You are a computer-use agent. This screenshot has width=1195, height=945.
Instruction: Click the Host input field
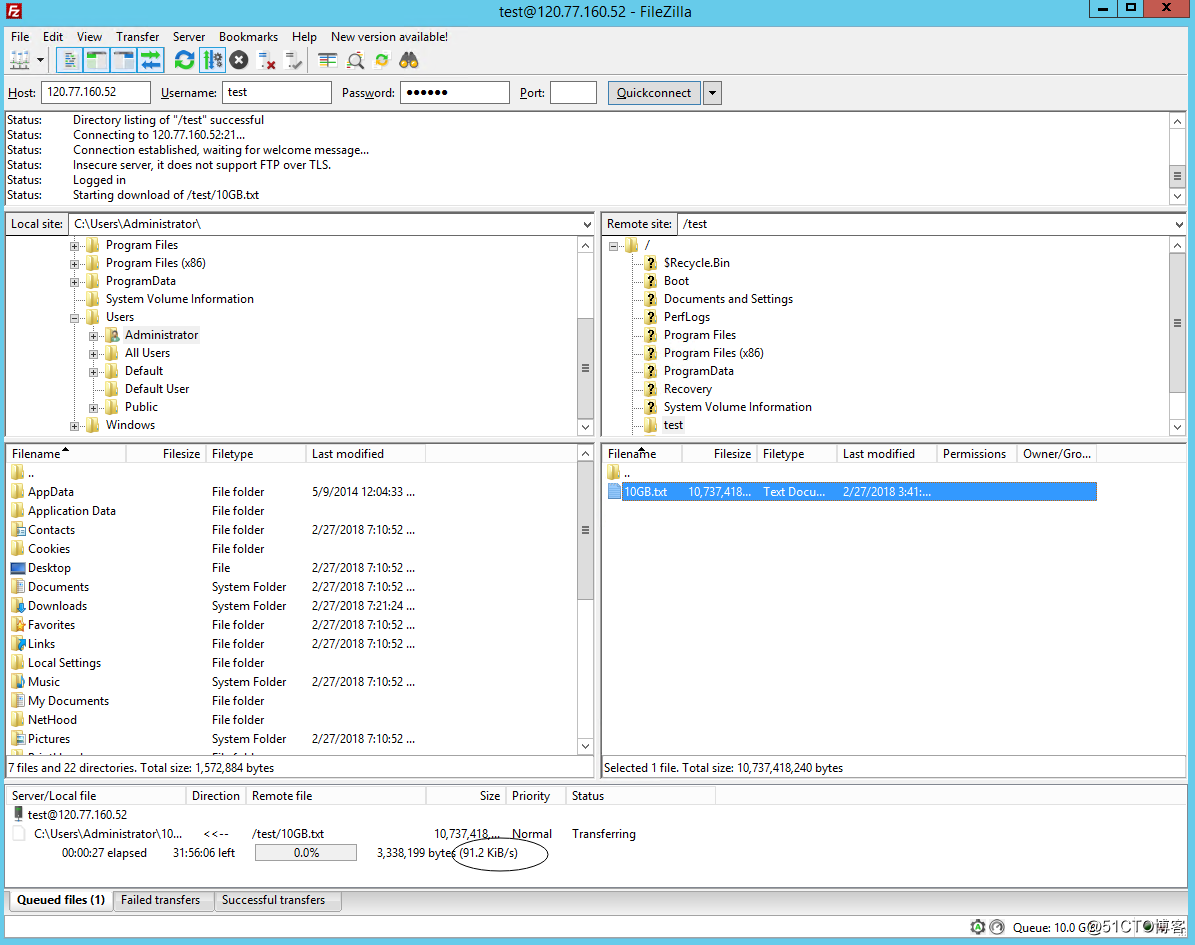click(x=95, y=92)
